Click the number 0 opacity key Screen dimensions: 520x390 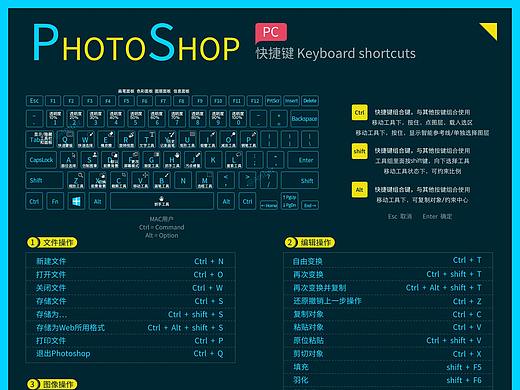[238, 118]
